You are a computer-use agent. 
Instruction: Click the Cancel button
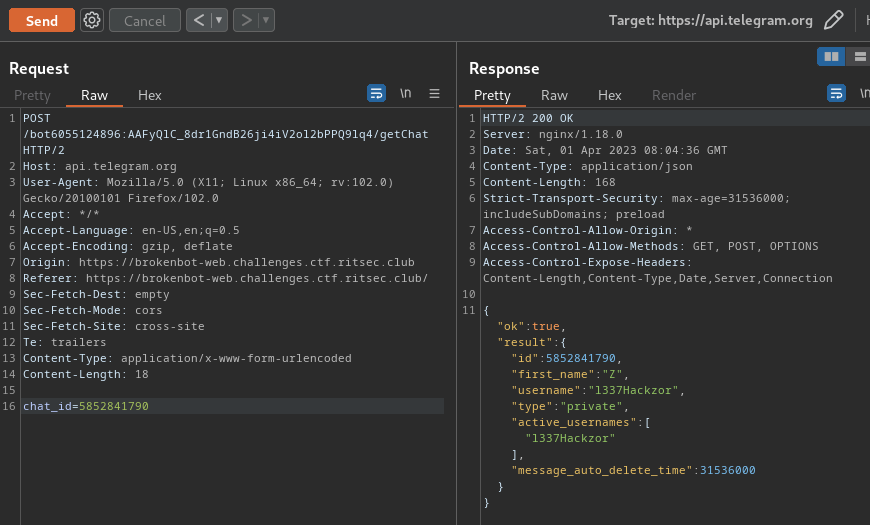click(x=145, y=21)
